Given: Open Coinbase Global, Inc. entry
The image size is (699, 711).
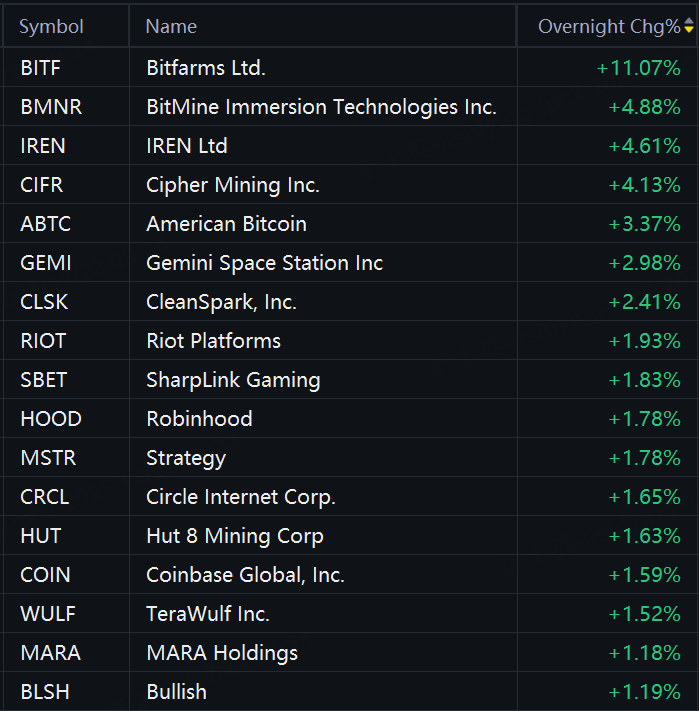Looking at the screenshot, I should 245,575.
